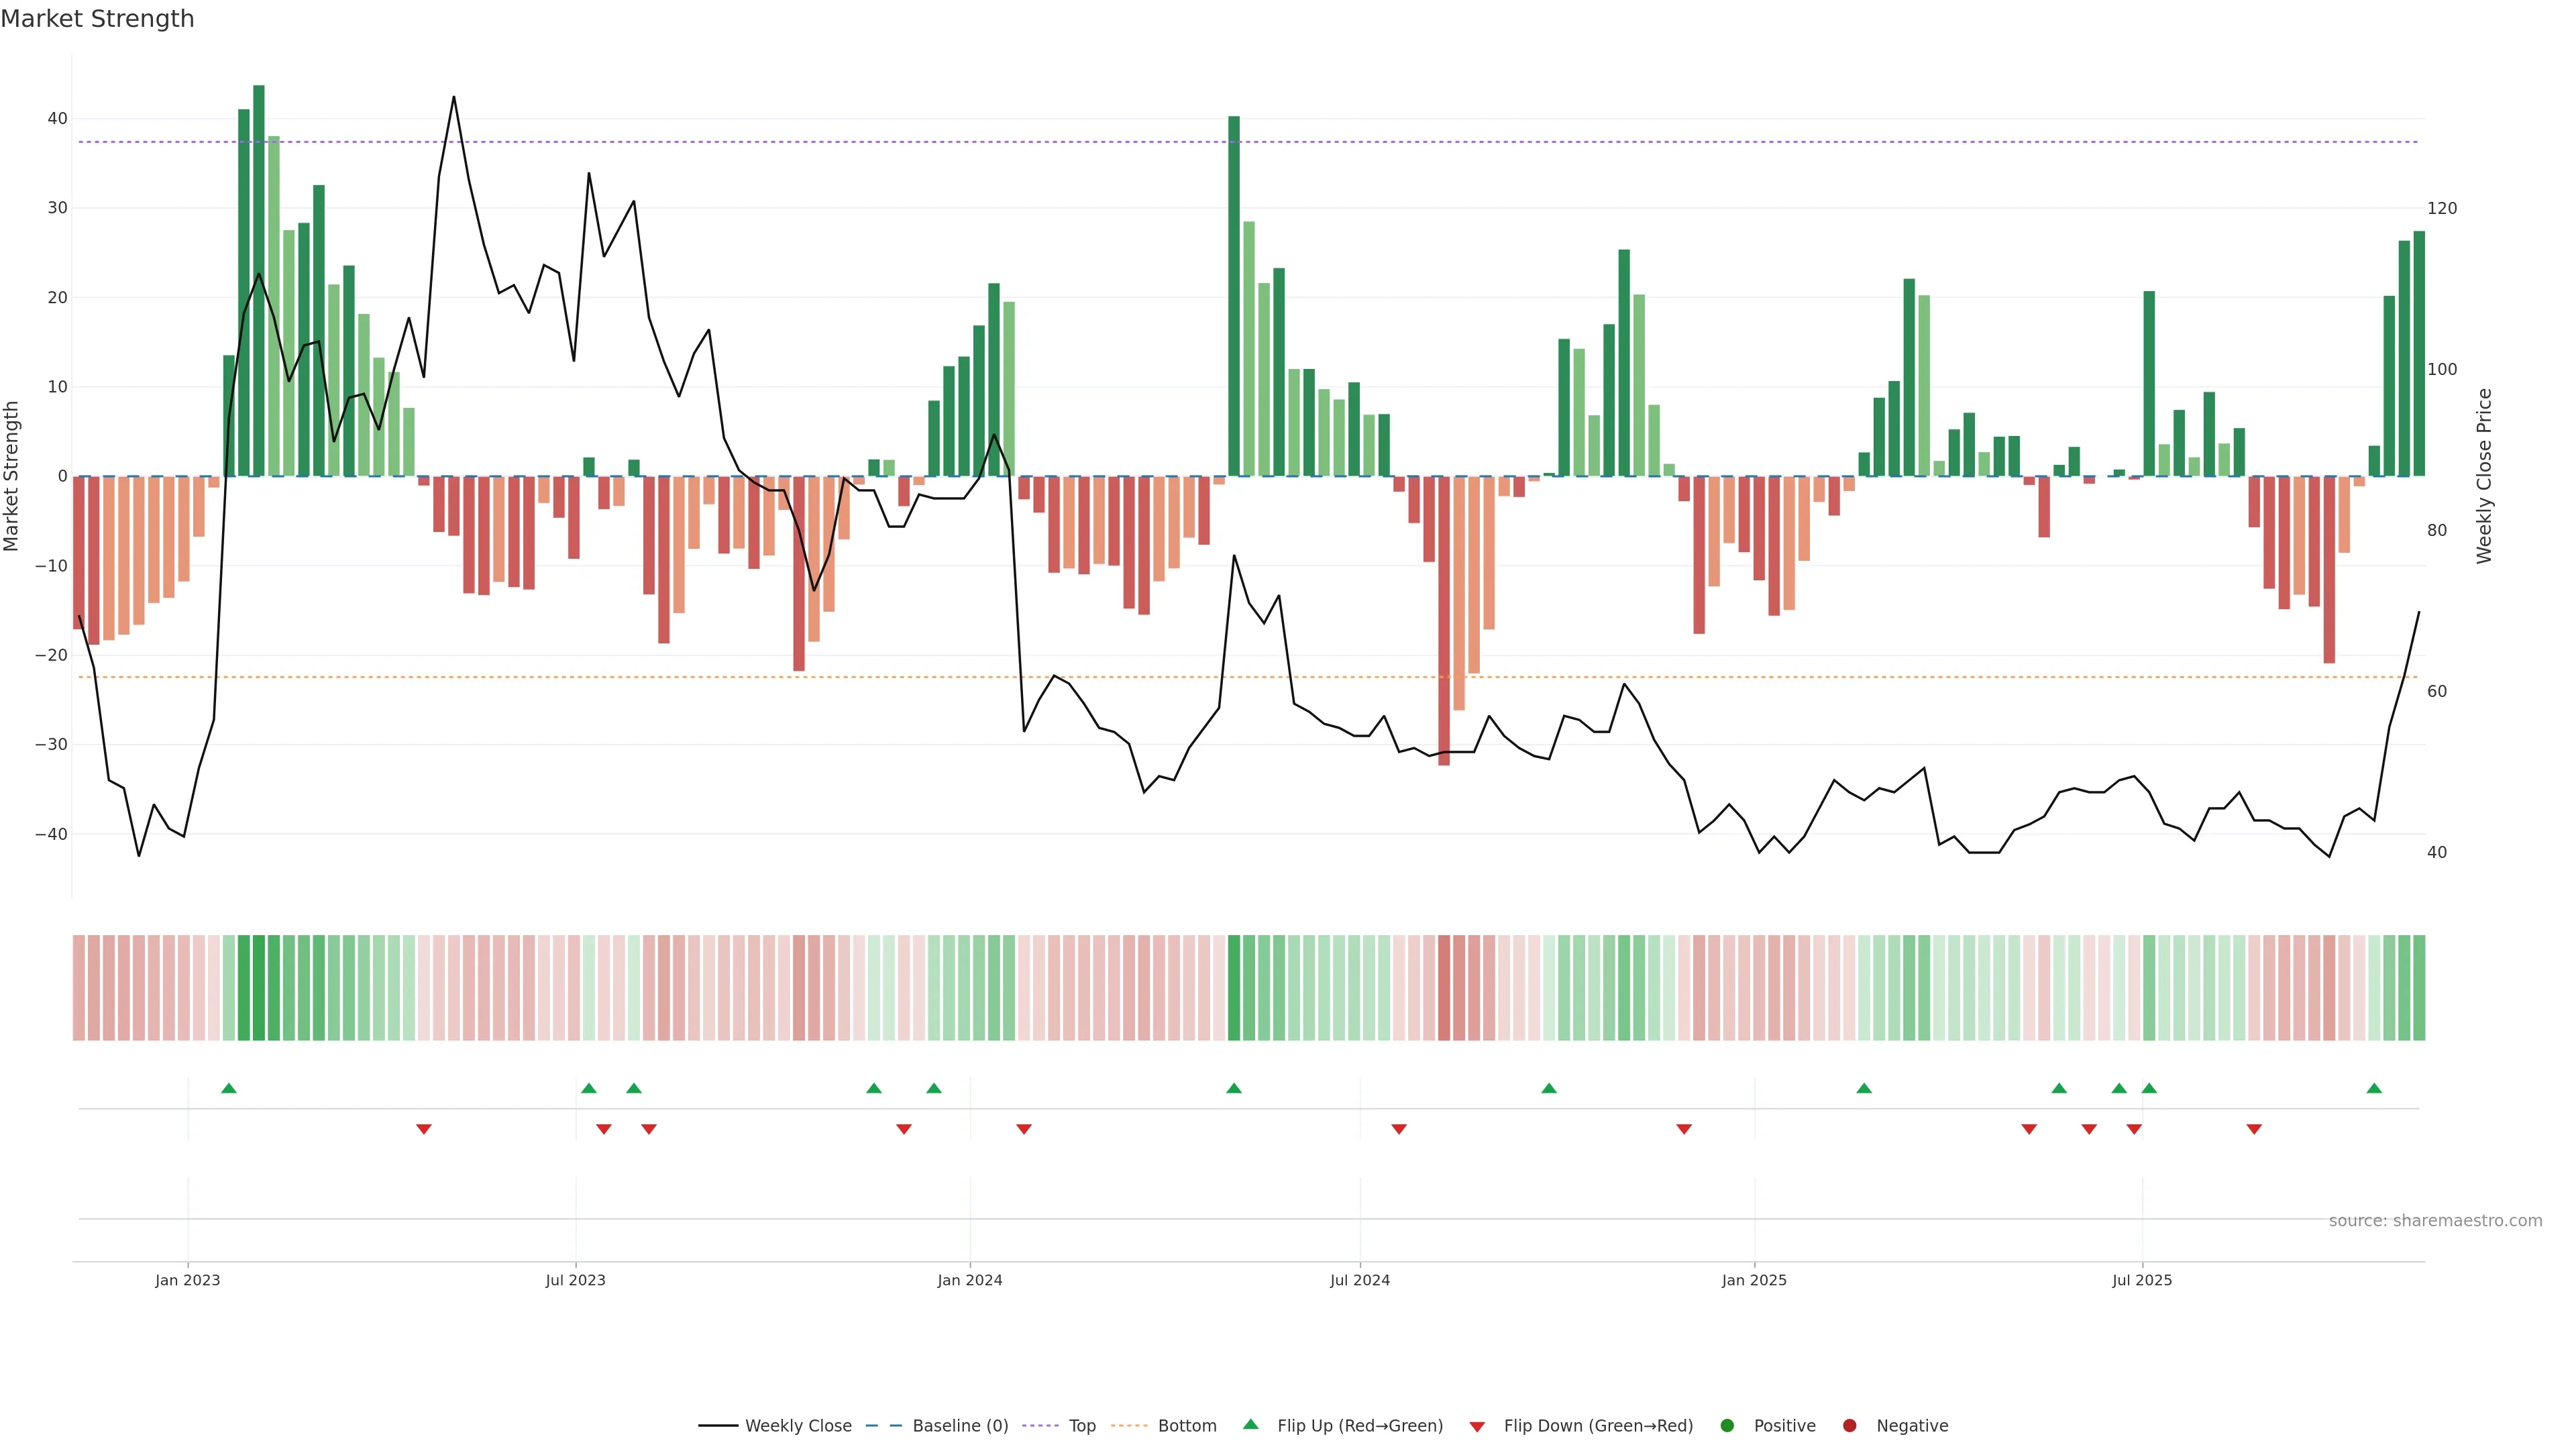The width and height of the screenshot is (2576, 1449).
Task: Click the darkest green heatmap strip cell
Action: click(259, 987)
